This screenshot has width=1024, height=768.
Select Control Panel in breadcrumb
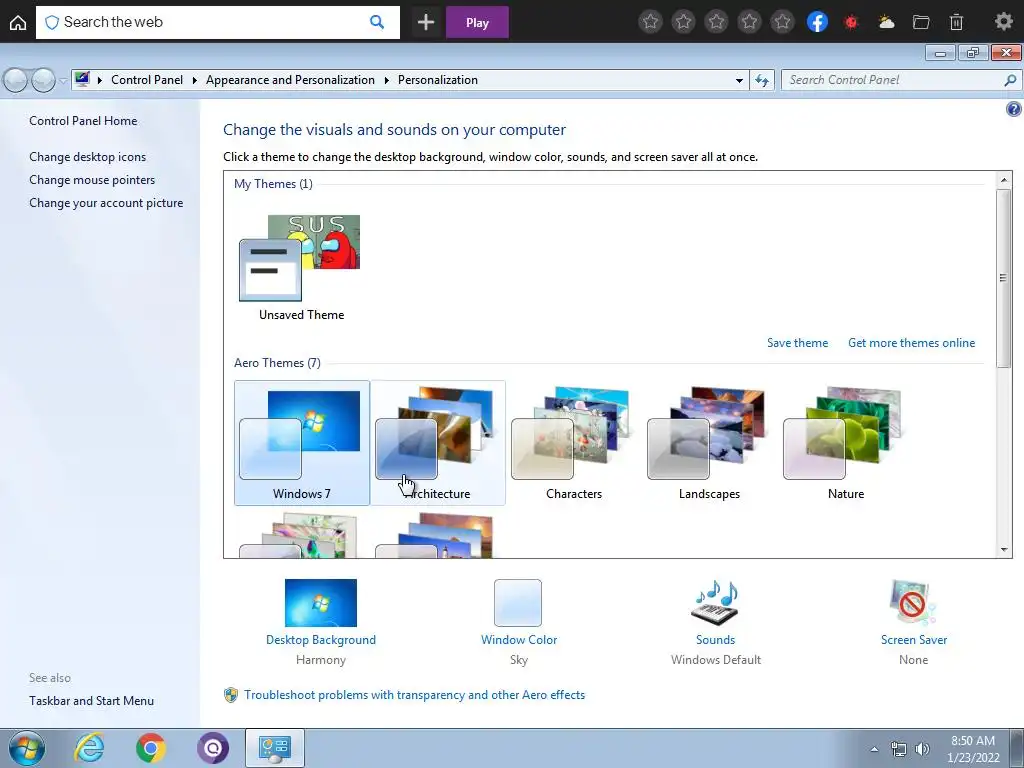[x=147, y=80]
